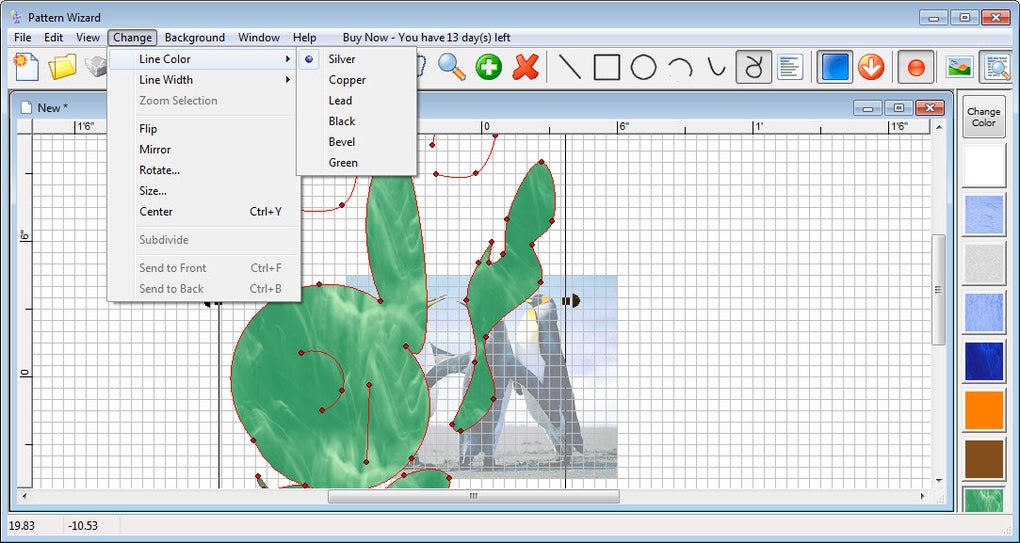The height and width of the screenshot is (543, 1020).
Task: Select Rotate... from Change menu
Action: pyautogui.click(x=203, y=170)
